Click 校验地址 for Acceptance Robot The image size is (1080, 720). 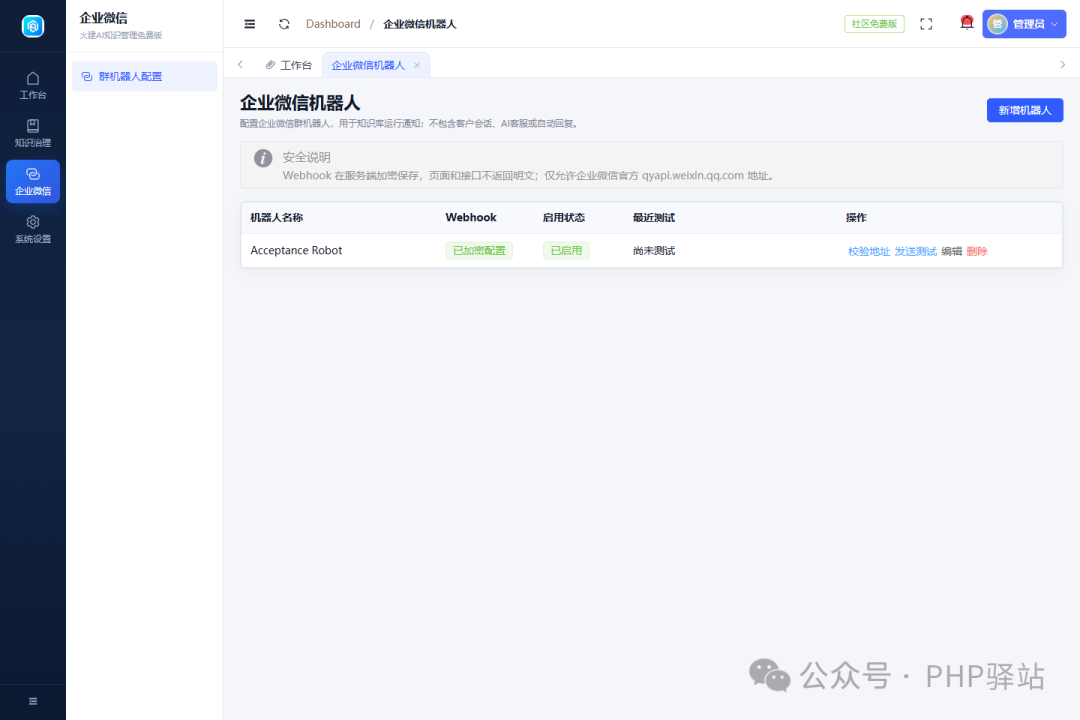pyautogui.click(x=869, y=251)
